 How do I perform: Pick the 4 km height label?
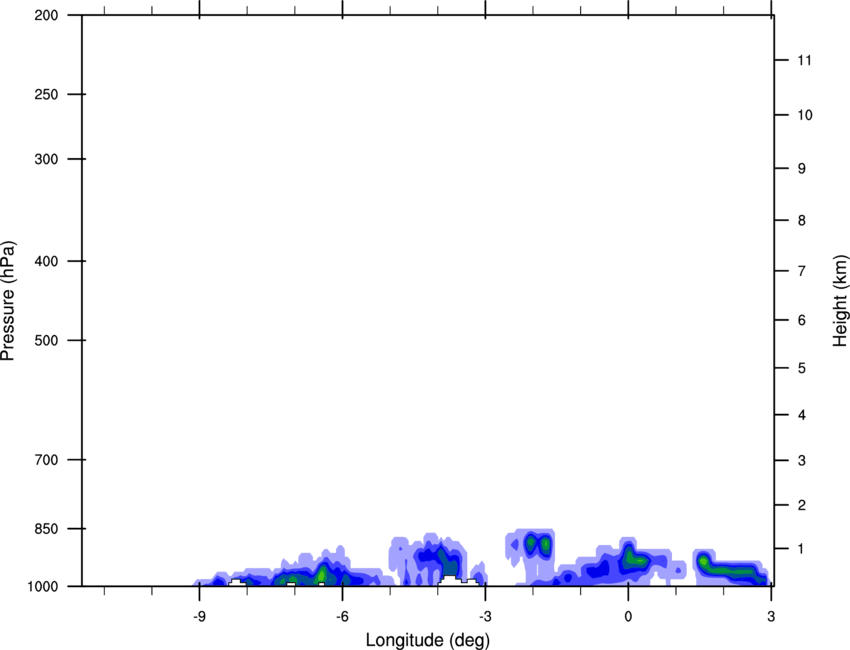click(x=802, y=415)
